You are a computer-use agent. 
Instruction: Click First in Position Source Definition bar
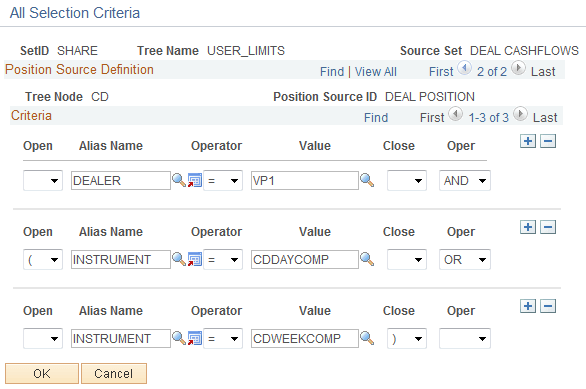441,71
